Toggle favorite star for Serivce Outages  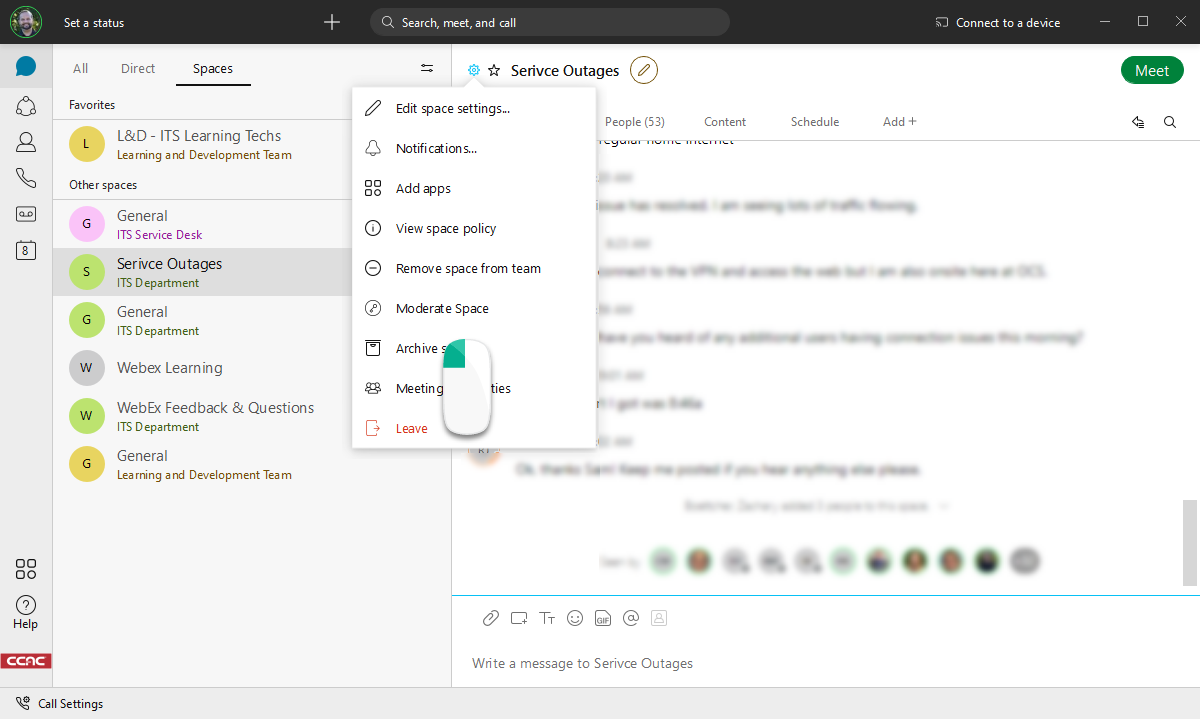coord(495,70)
